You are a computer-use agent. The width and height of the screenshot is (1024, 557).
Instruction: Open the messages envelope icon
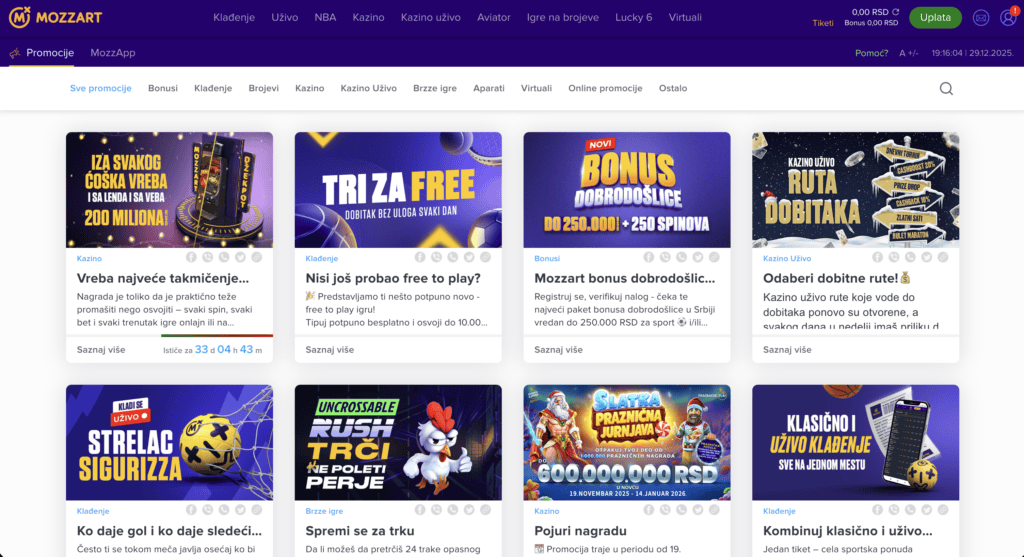point(980,18)
